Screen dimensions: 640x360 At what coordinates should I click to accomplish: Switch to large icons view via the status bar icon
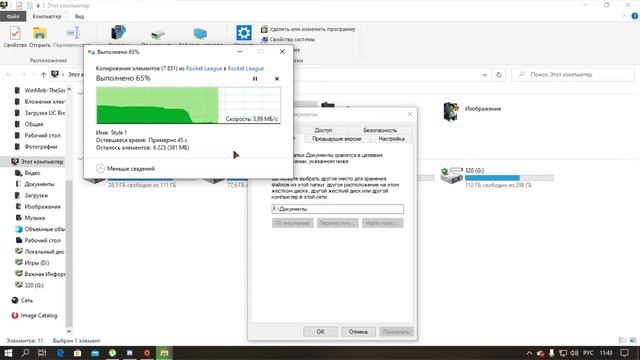[633, 340]
